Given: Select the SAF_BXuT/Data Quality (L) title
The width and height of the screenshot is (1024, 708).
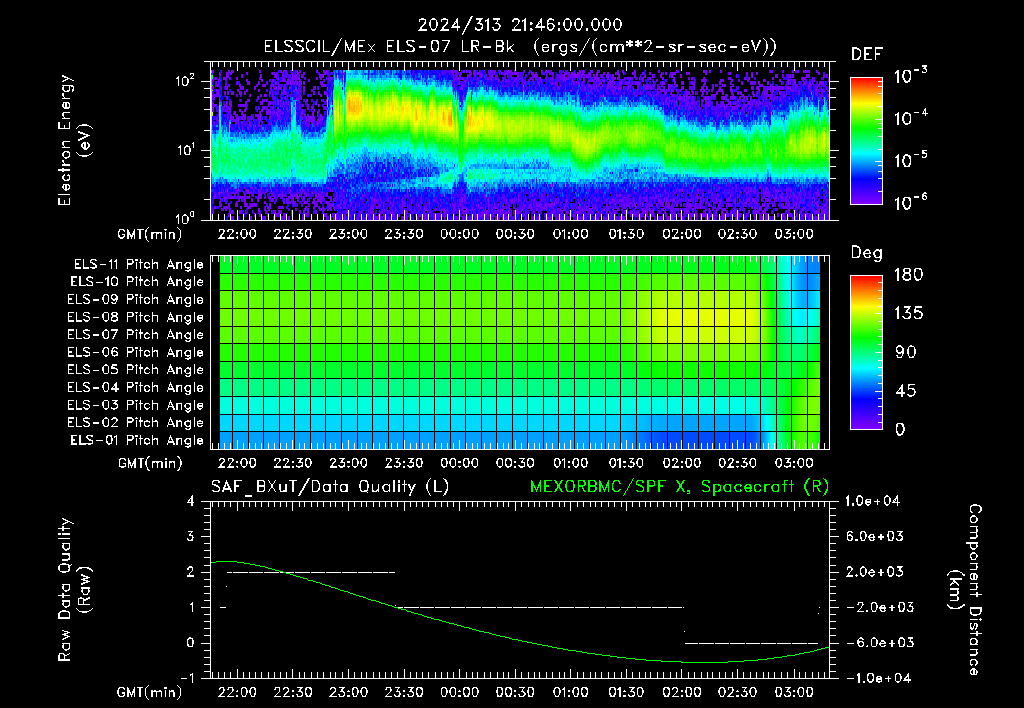Looking at the screenshot, I should tap(330, 487).
